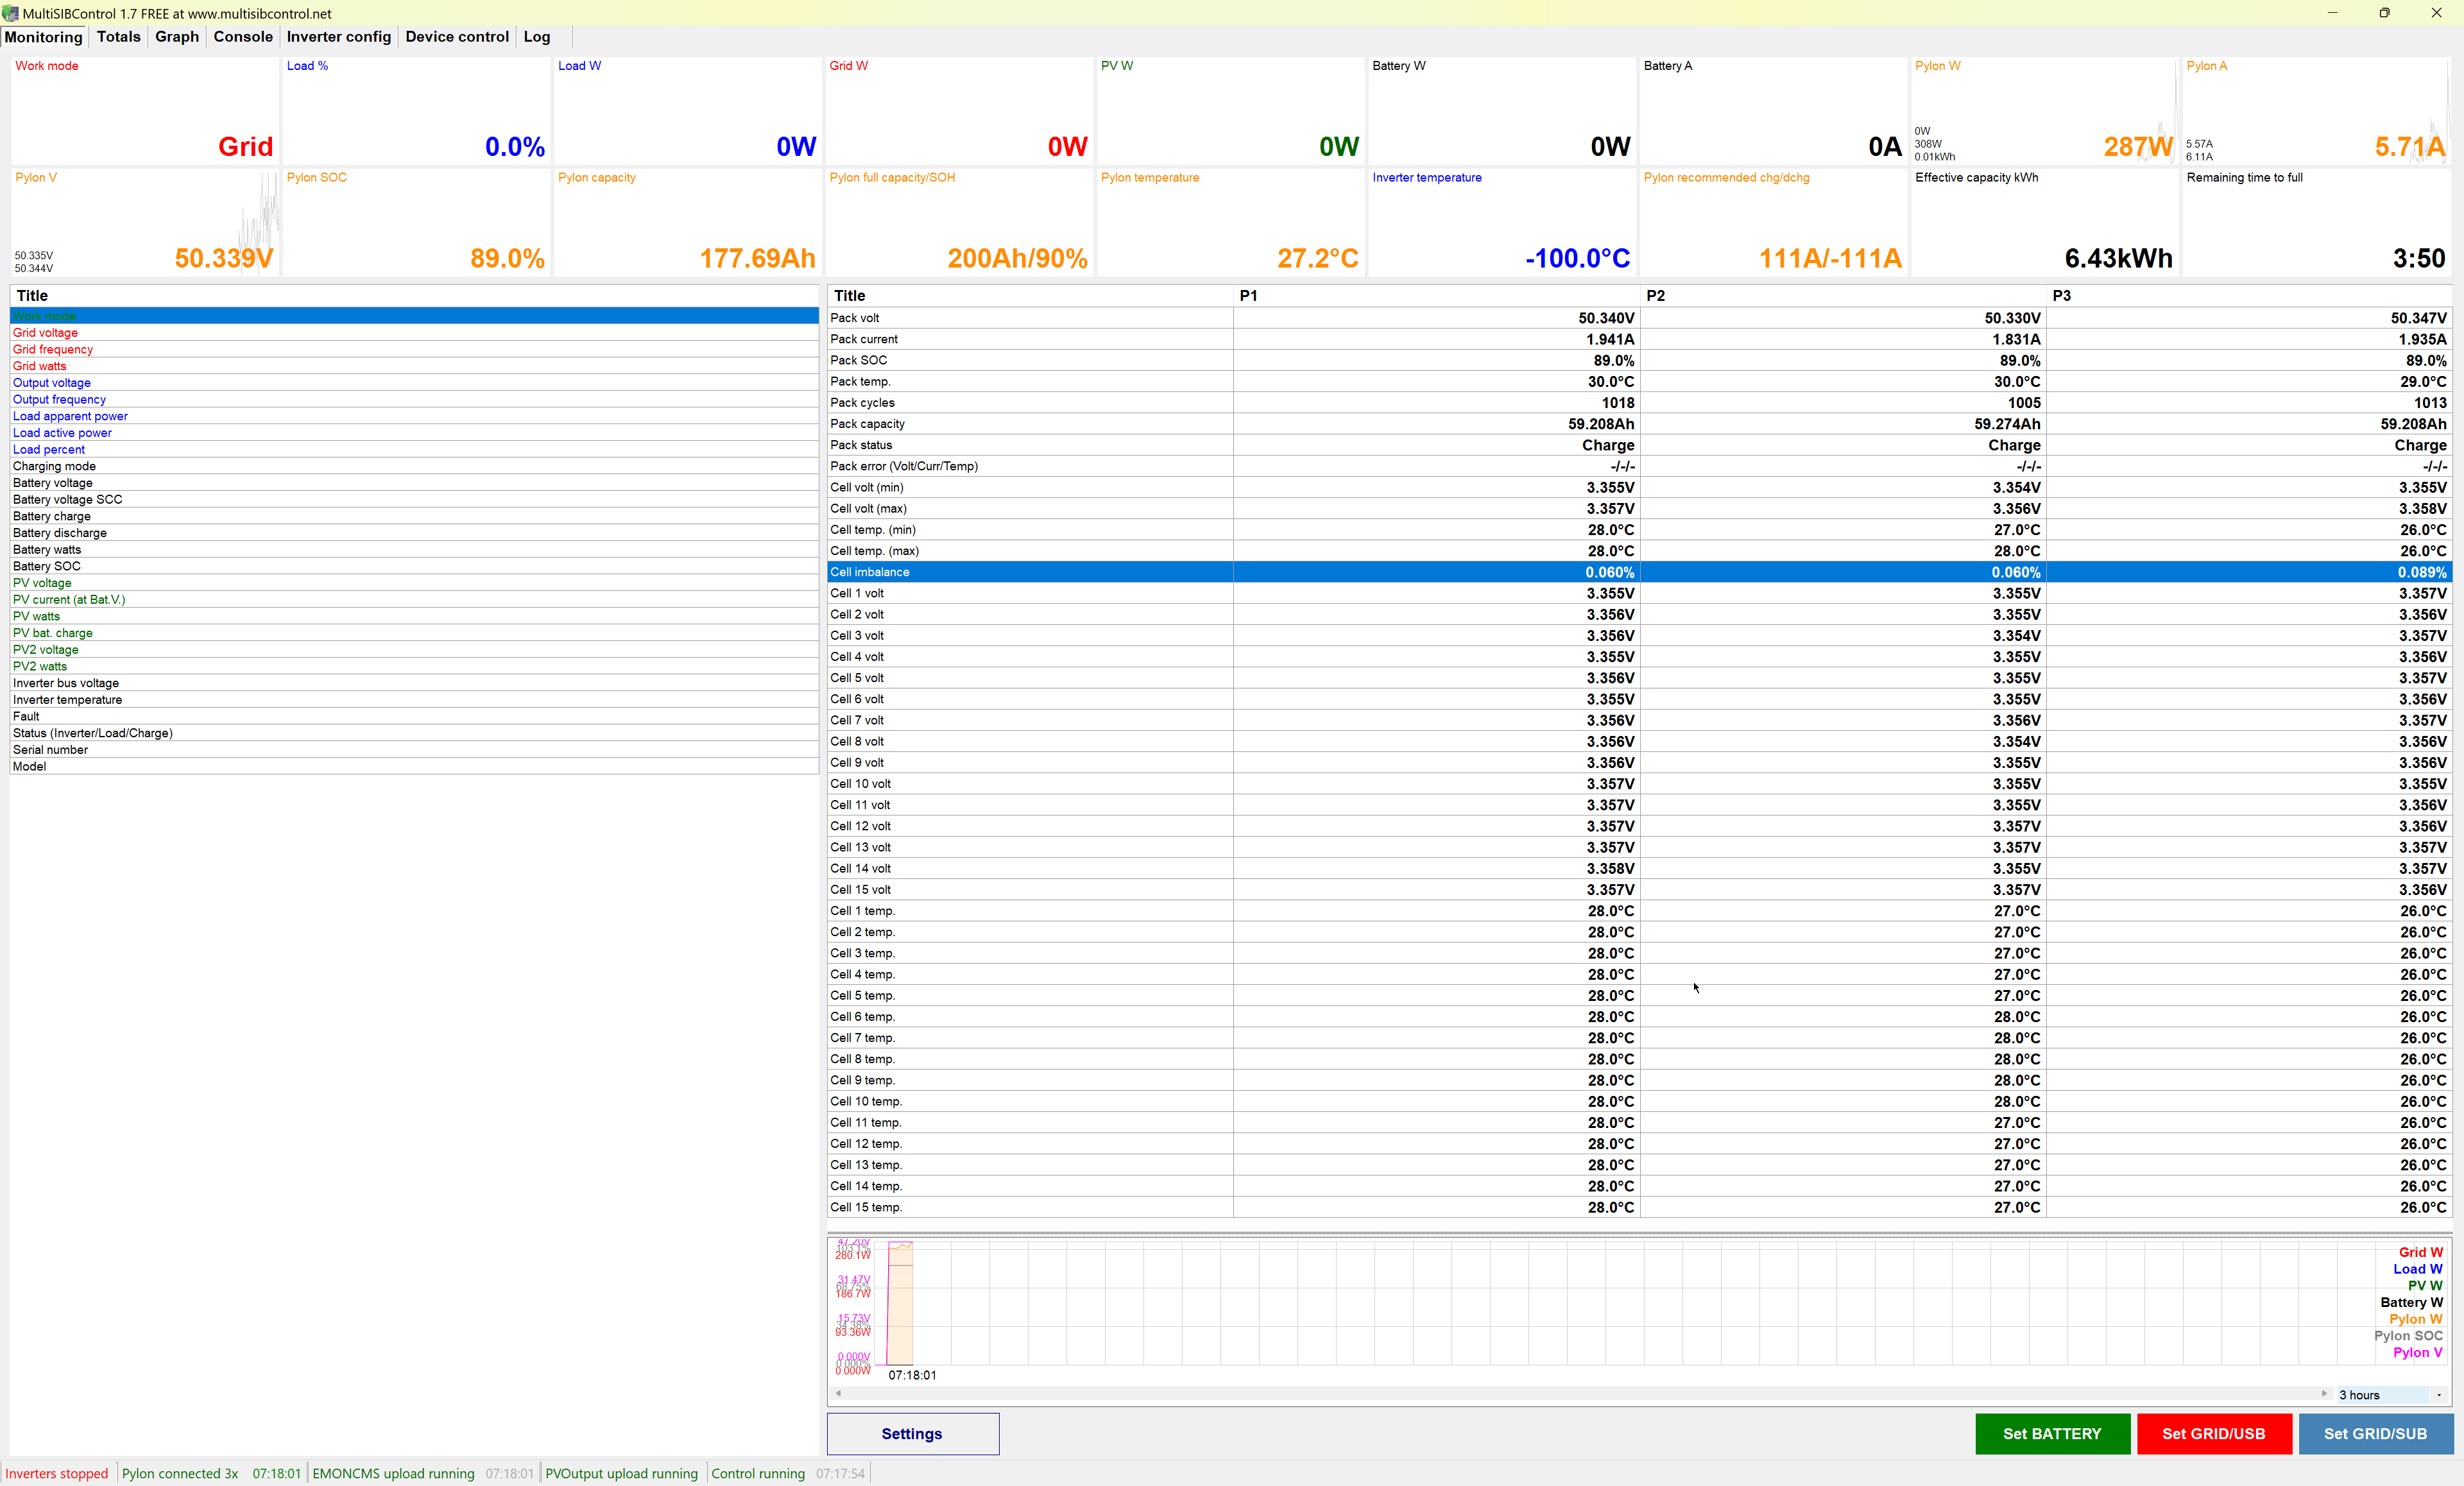The image size is (2464, 1486).
Task: Switch to the Totals tab
Action: pyautogui.click(x=118, y=37)
